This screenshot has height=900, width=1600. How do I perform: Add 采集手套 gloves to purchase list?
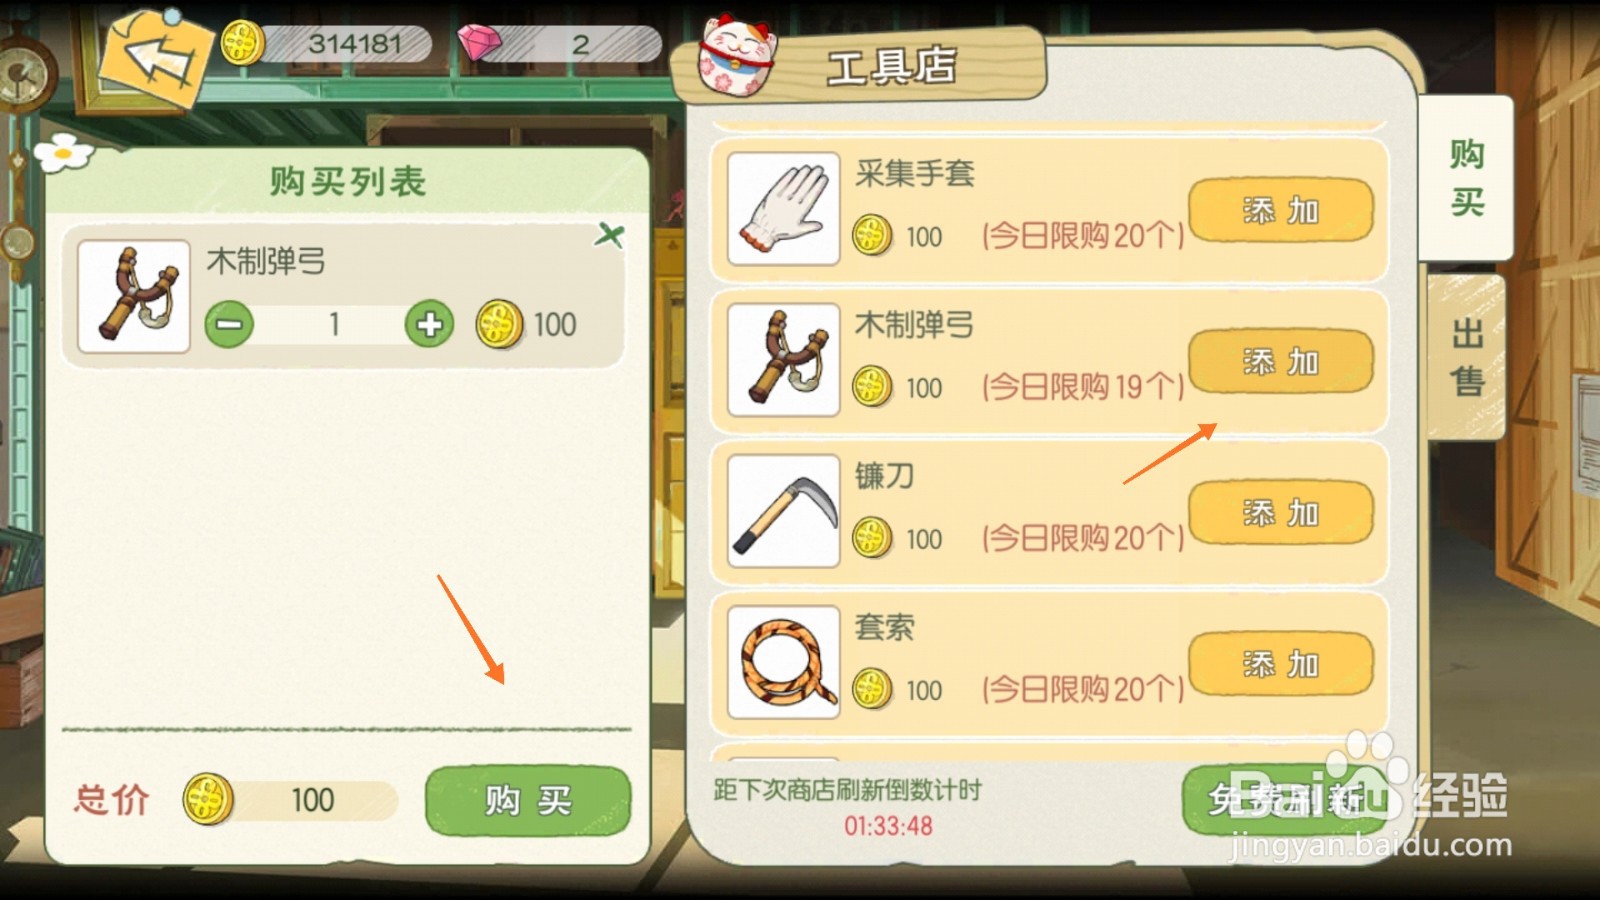tap(1281, 210)
